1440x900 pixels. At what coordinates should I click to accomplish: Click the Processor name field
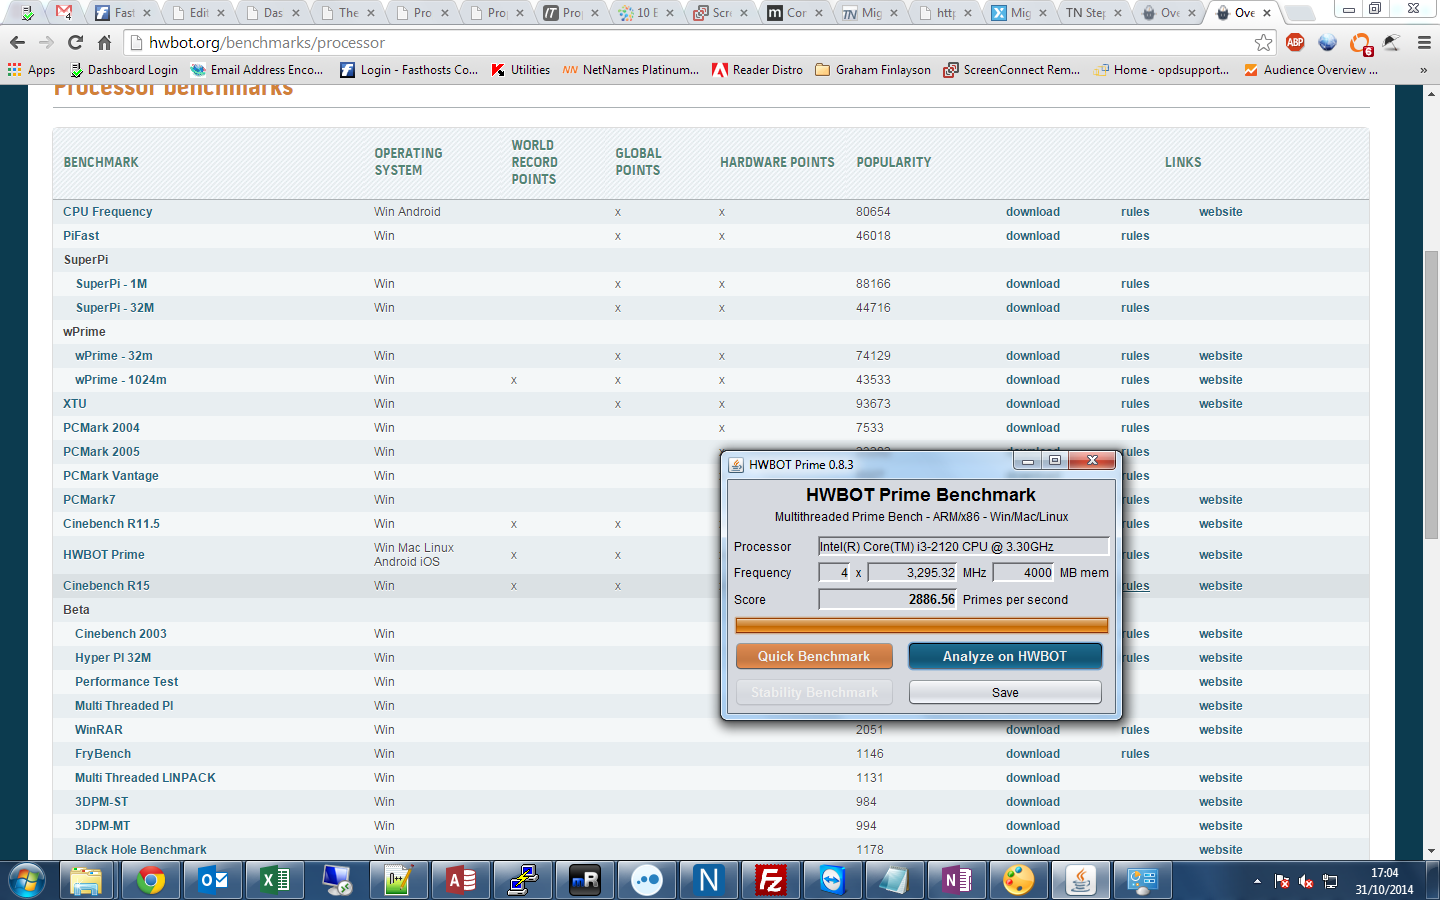[963, 546]
